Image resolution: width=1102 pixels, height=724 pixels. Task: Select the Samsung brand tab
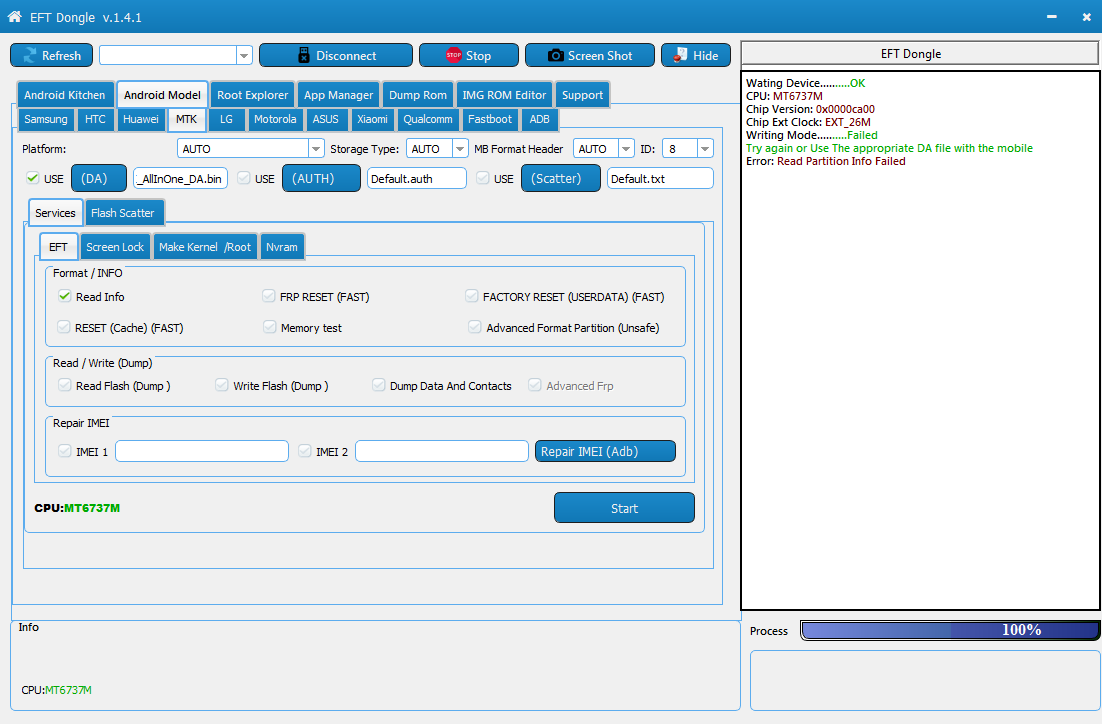click(46, 119)
